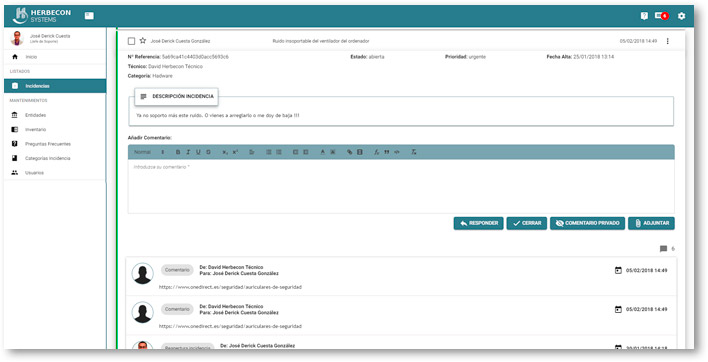Open the settings gear icon
The image size is (708, 362).
tap(681, 16)
